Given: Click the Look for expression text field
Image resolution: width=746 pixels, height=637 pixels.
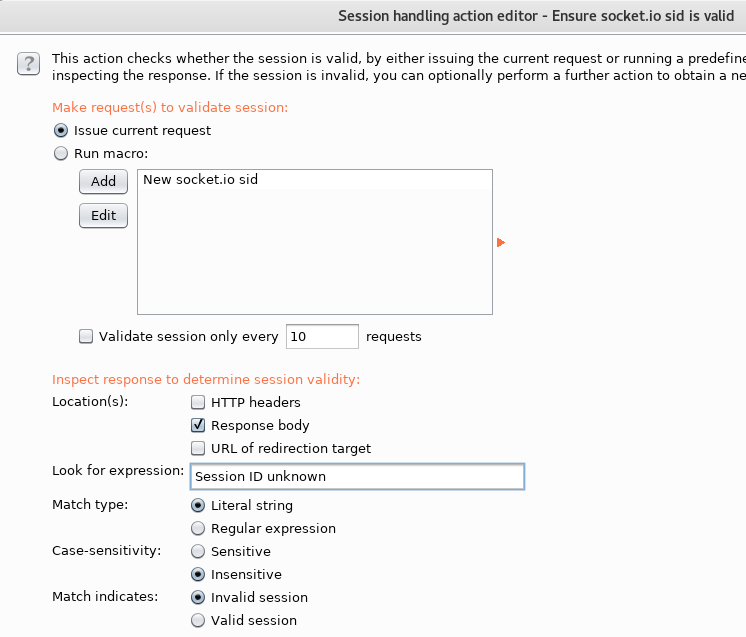Looking at the screenshot, I should pyautogui.click(x=357, y=477).
